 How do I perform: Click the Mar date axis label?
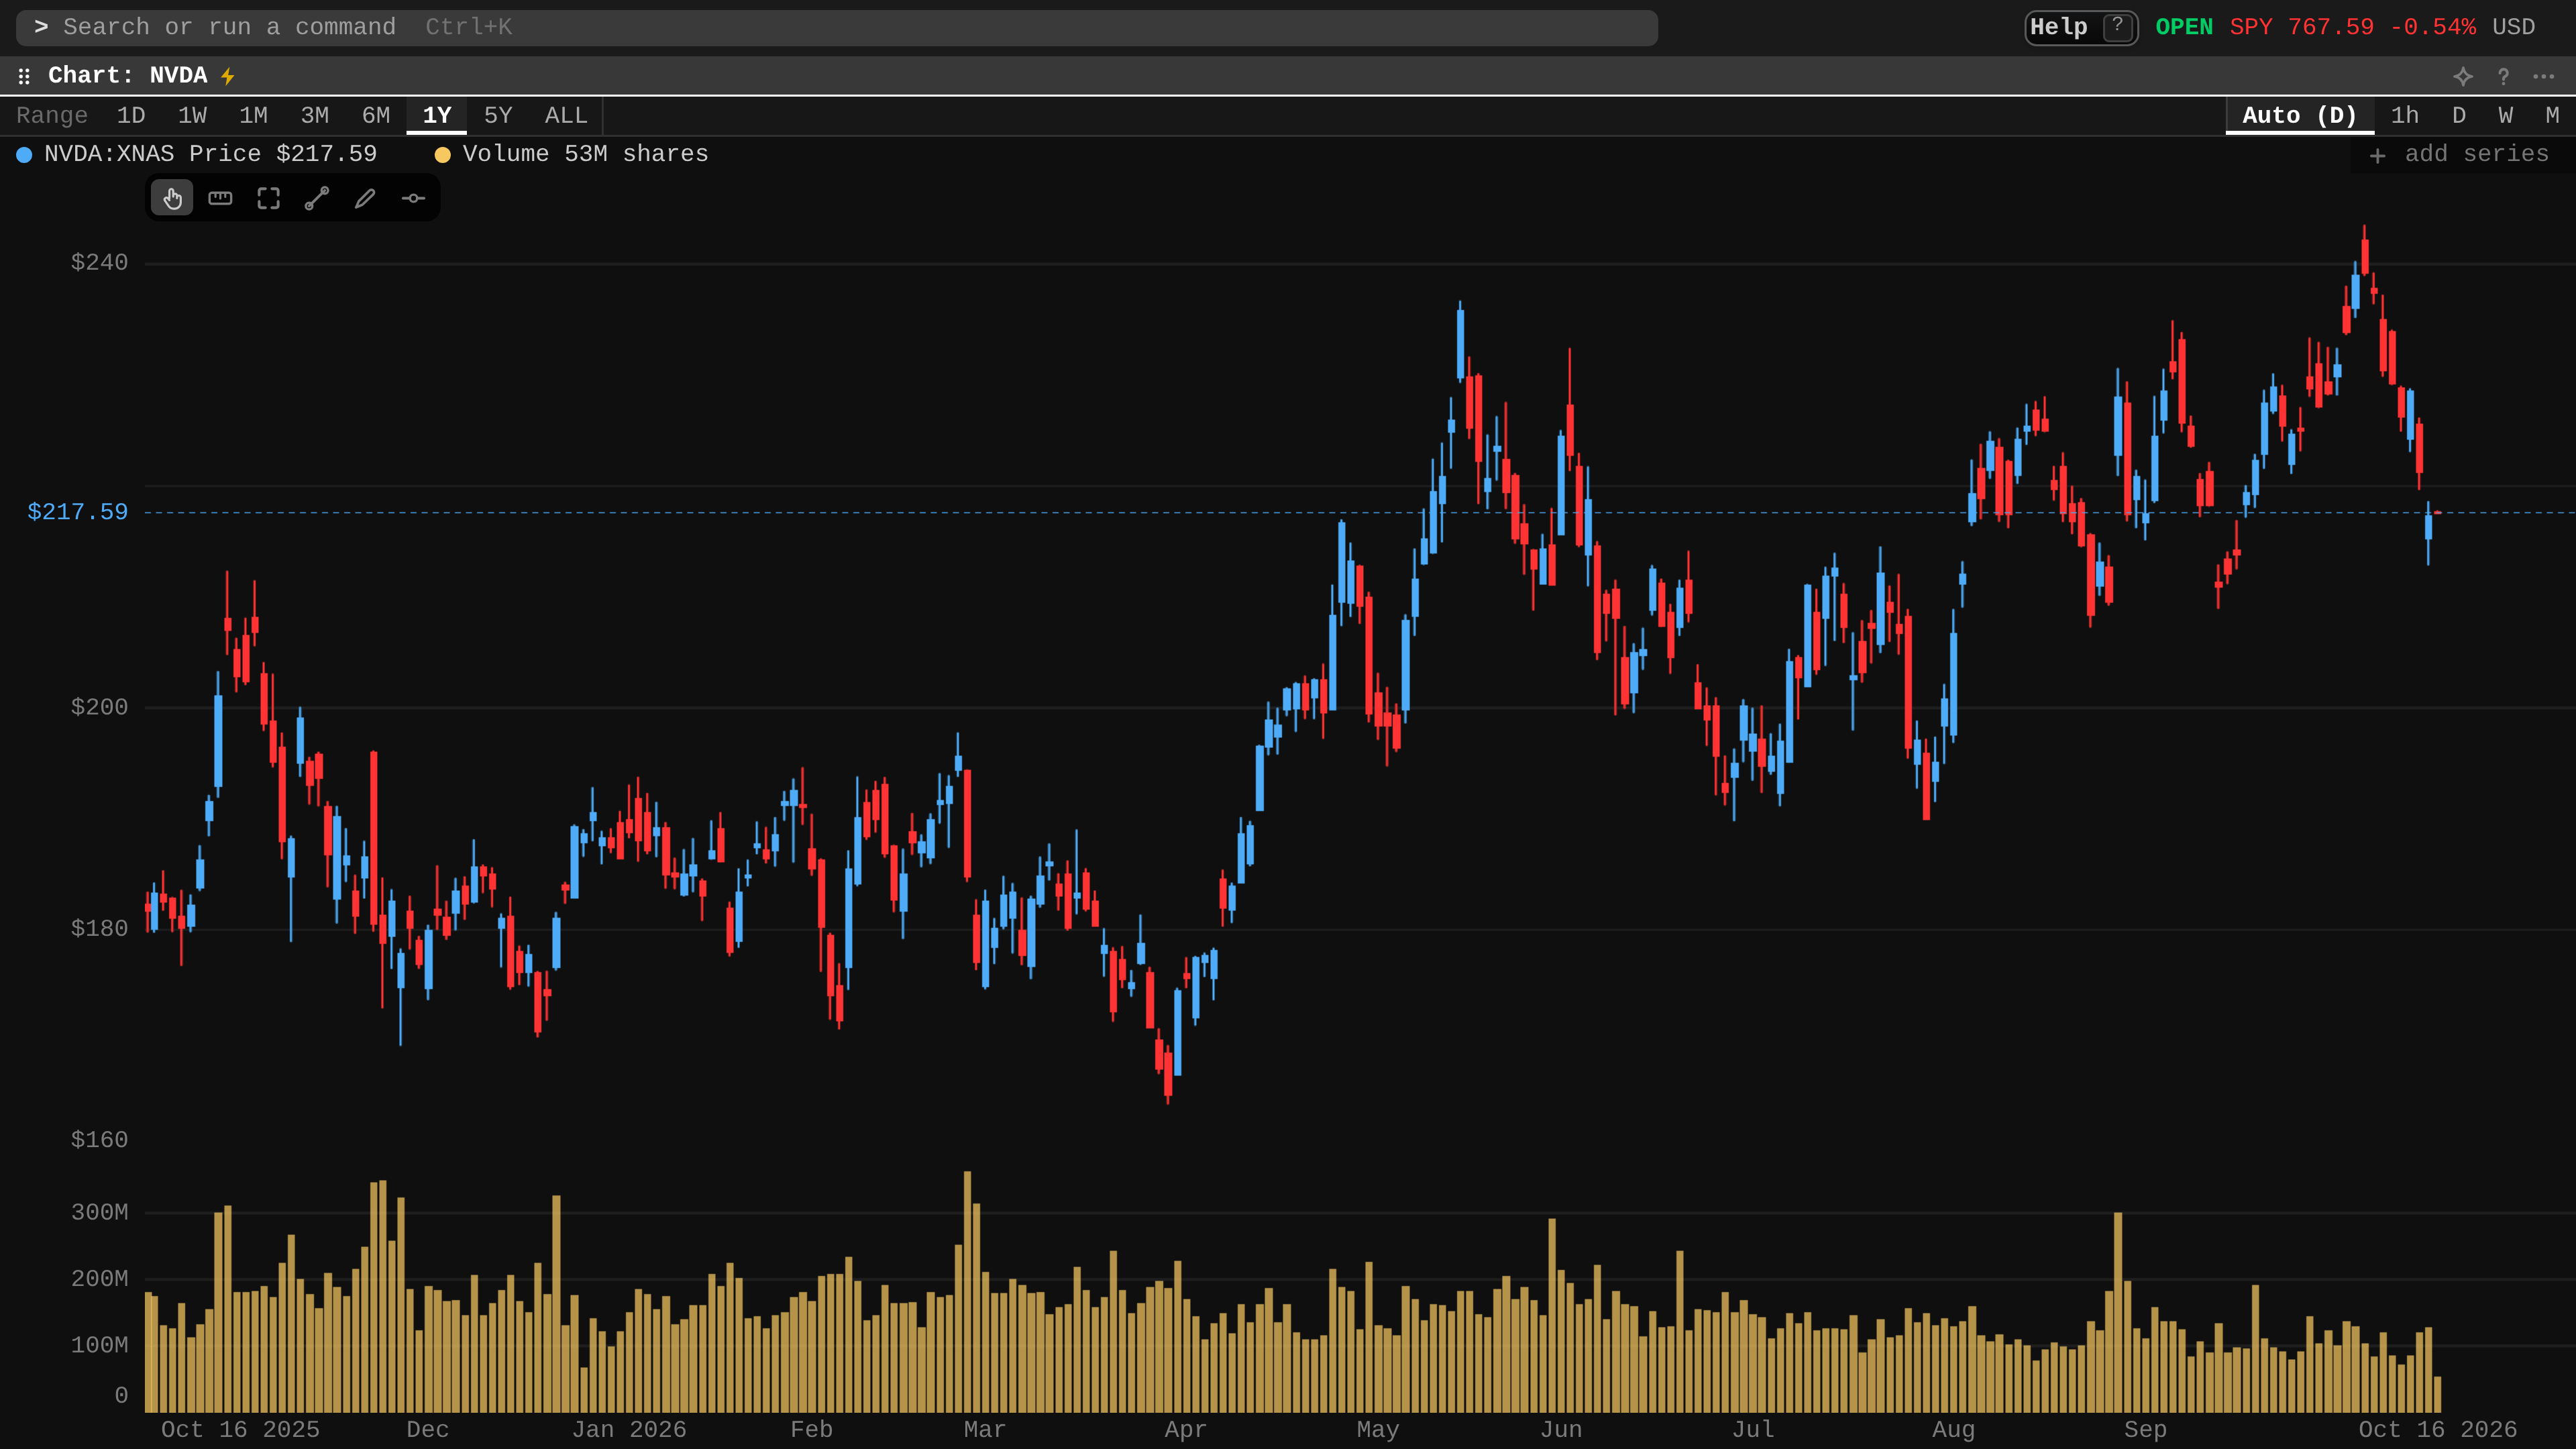coord(984,1430)
